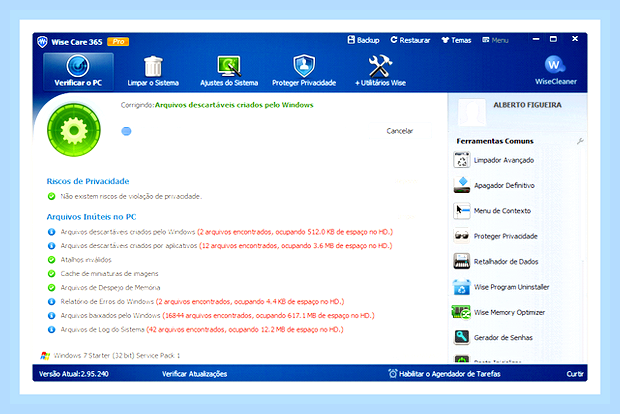Open Wise Program Uninstaller
Screen dimensions: 620x414
pyautogui.click(x=501, y=287)
